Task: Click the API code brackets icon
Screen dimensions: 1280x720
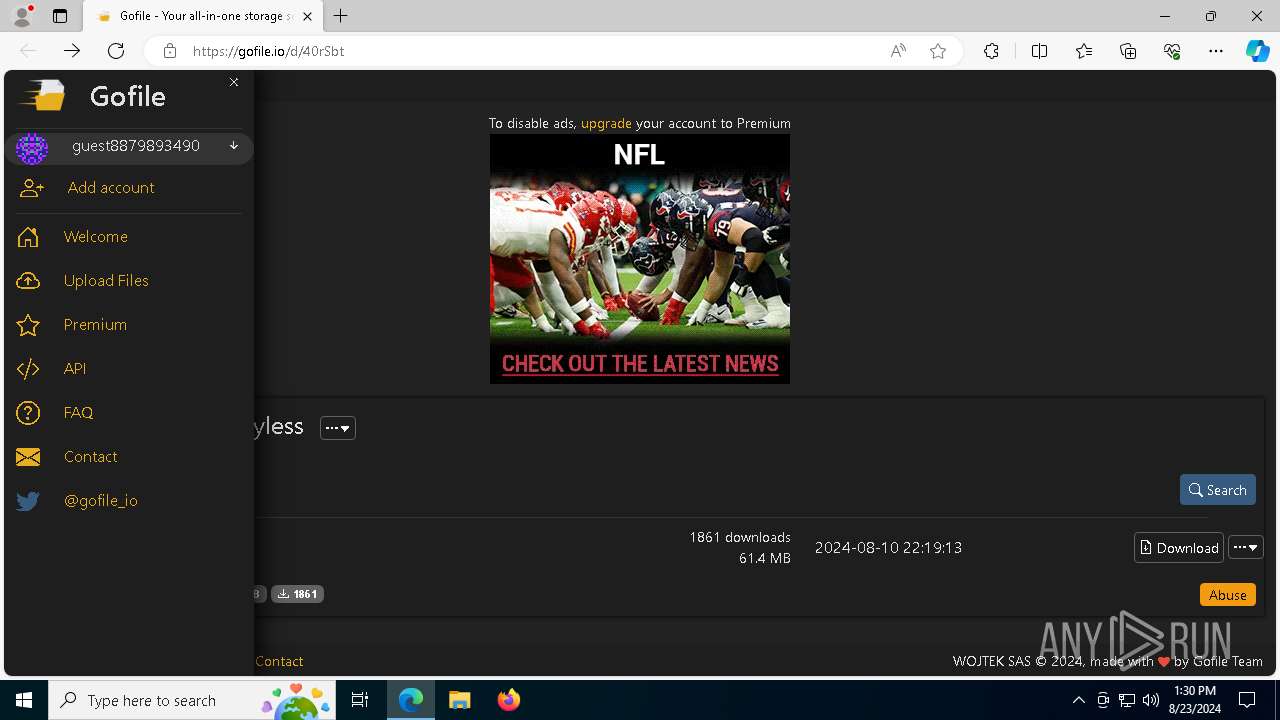Action: pos(28,369)
